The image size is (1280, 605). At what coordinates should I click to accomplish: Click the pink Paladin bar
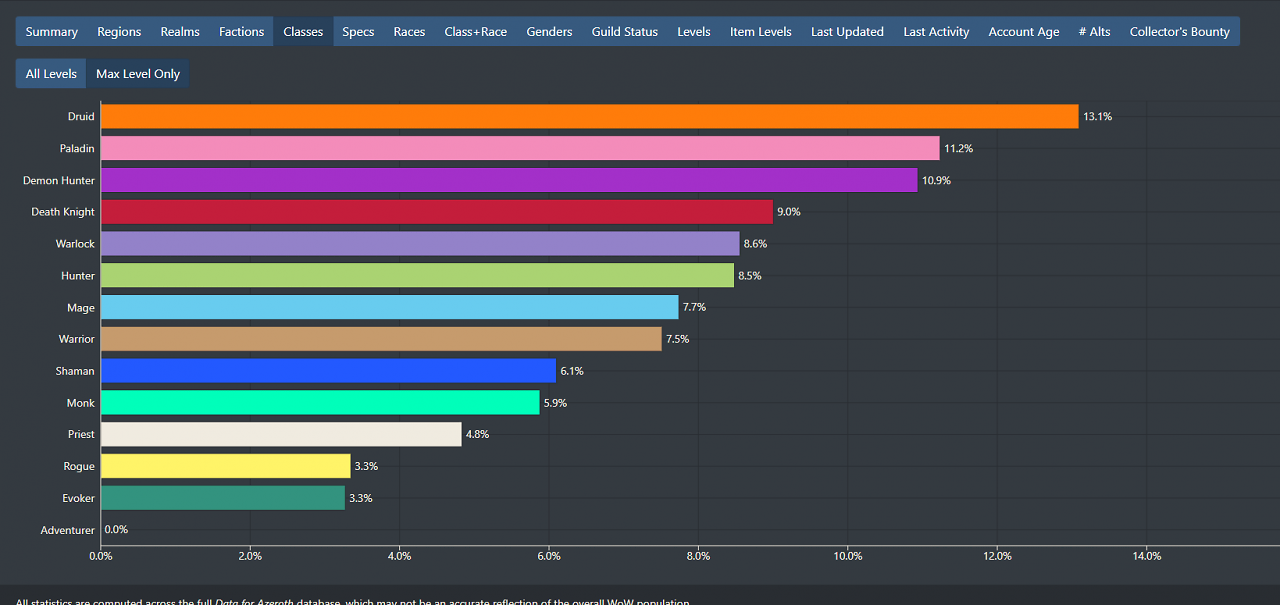[x=520, y=148]
